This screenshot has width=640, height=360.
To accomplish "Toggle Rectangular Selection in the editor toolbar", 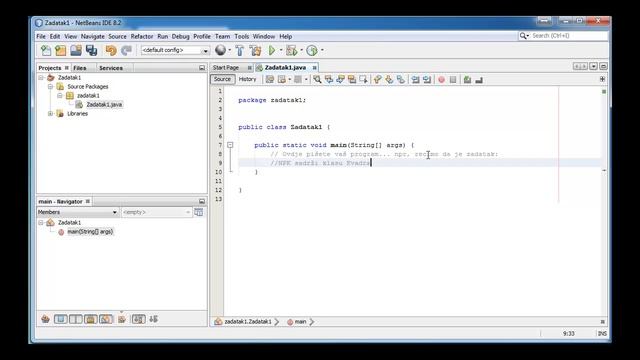I will pos(363,80).
